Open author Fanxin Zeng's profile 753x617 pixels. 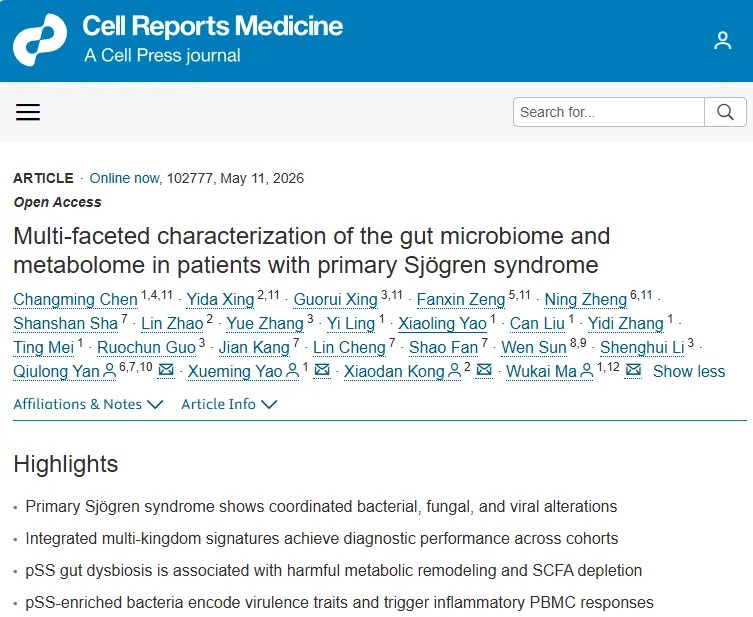click(x=461, y=299)
